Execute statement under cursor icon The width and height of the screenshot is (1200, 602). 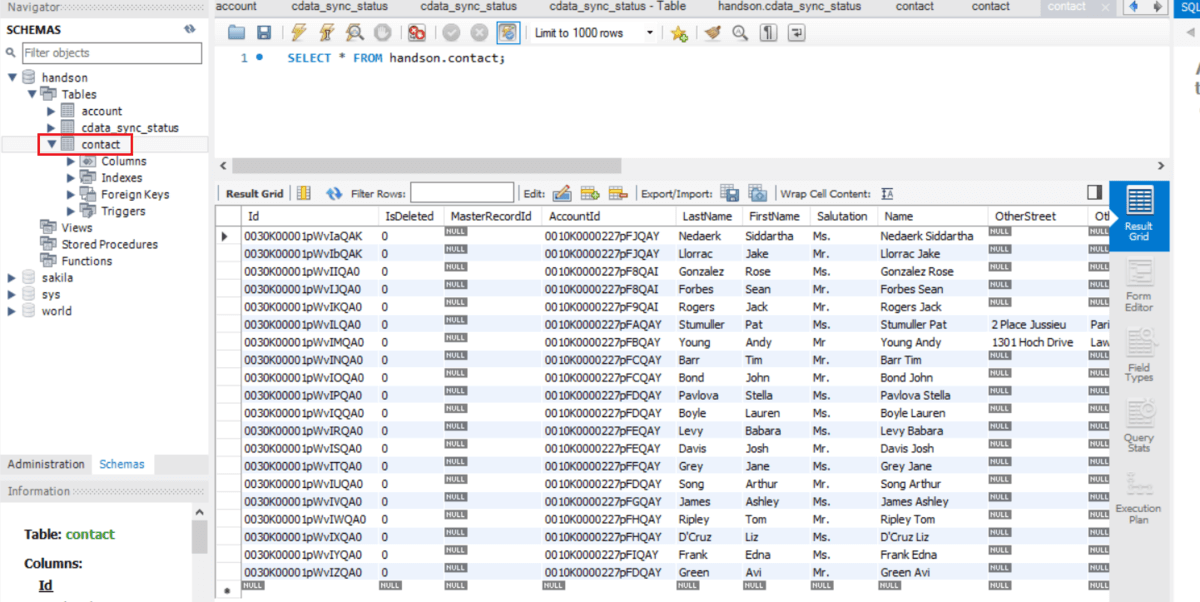tap(327, 33)
